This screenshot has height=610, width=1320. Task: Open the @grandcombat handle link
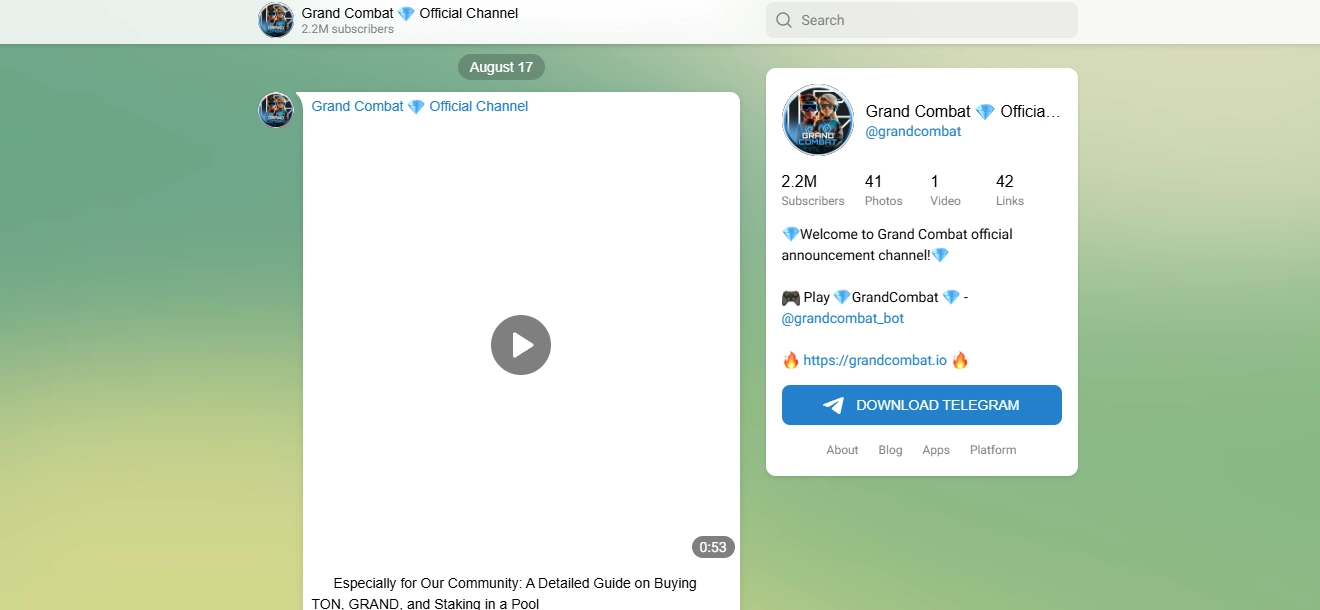click(914, 131)
